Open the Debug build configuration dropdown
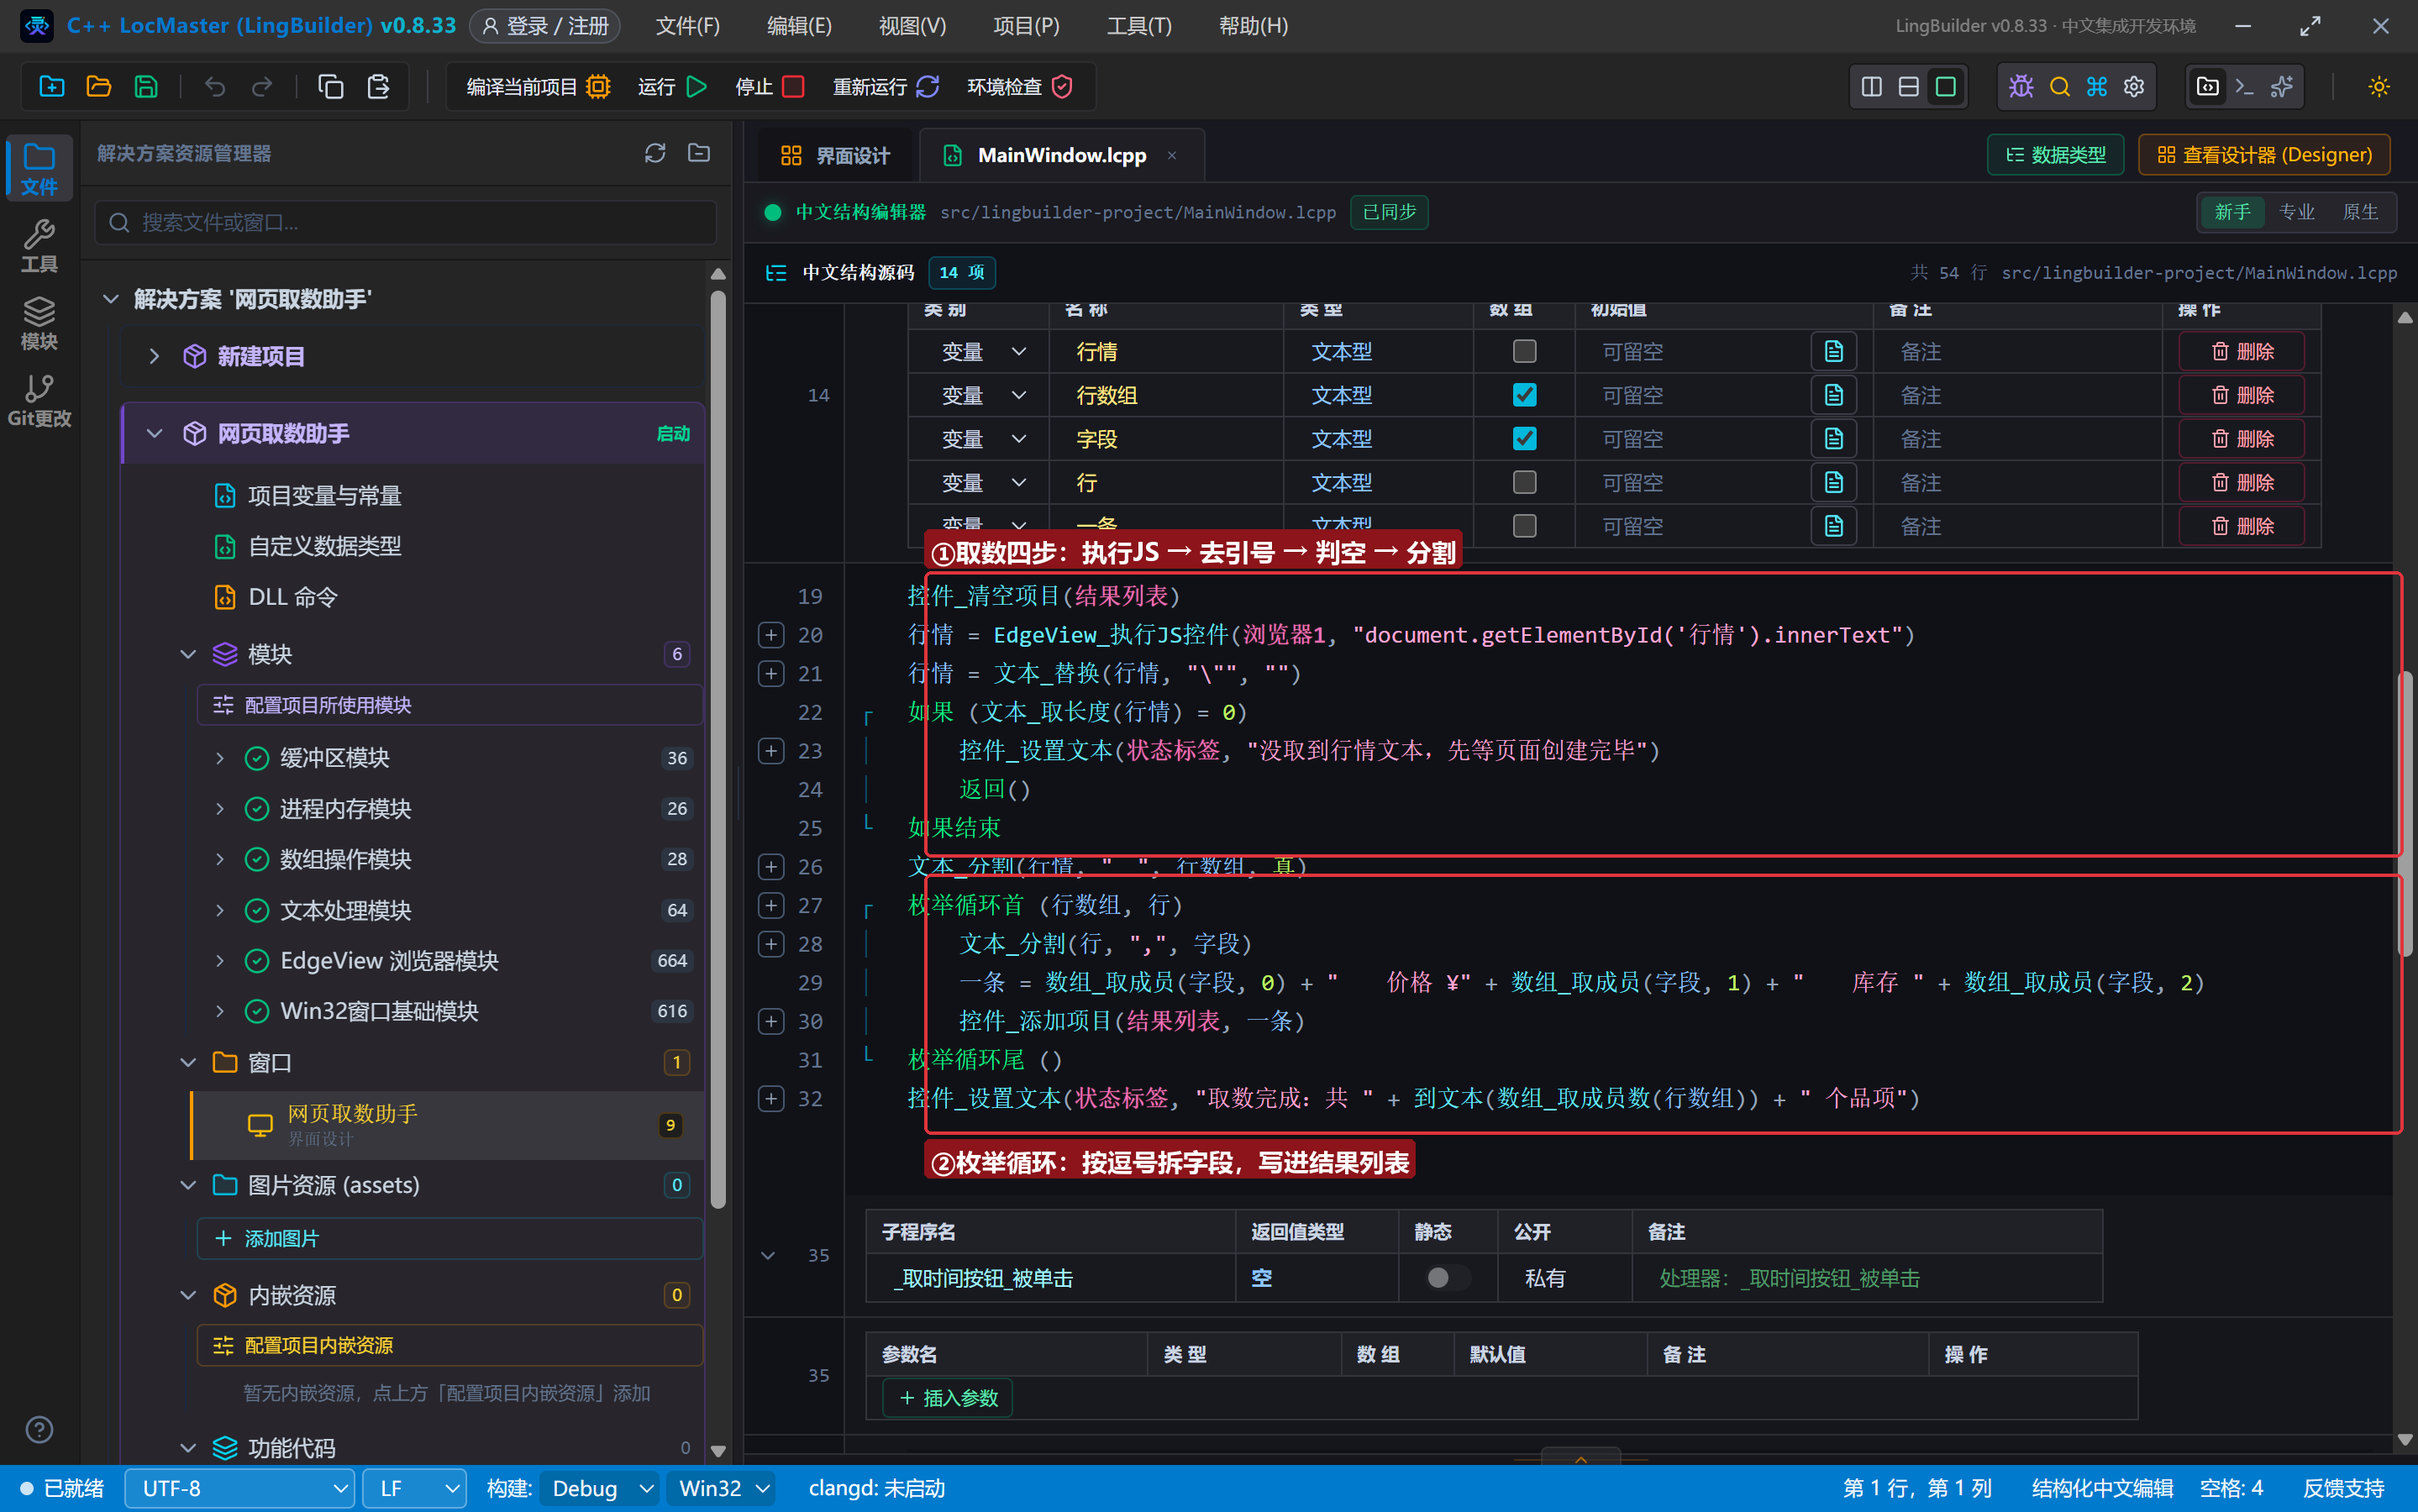The width and height of the screenshot is (2418, 1512). [x=599, y=1488]
